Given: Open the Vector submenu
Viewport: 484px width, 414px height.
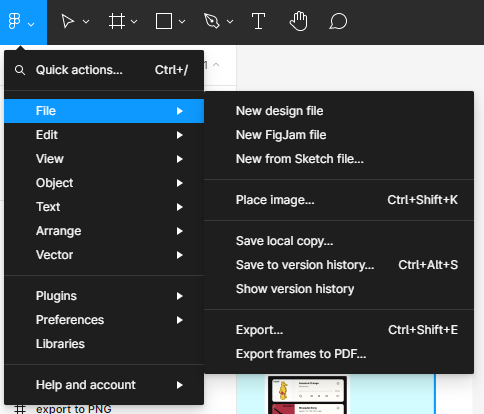Looking at the screenshot, I should tap(104, 255).
